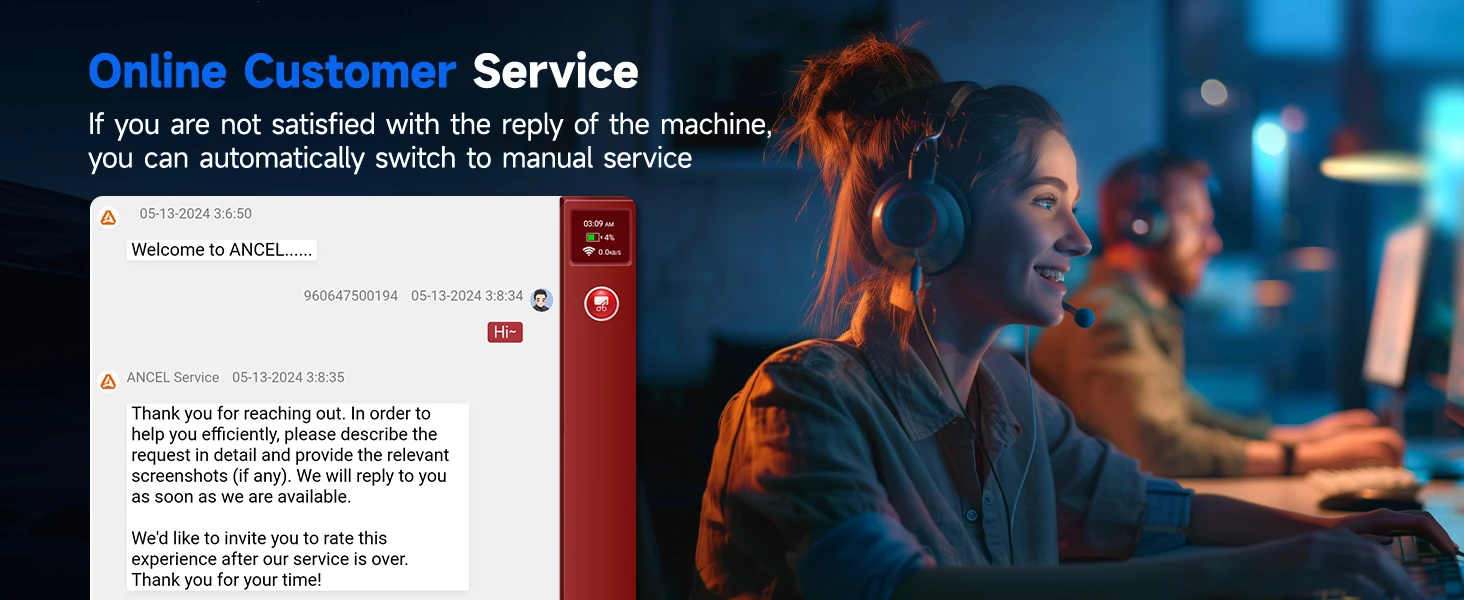The image size is (1464, 600).
Task: Click the timestamp 05-13-2024 3:8:34
Action: [x=467, y=296]
